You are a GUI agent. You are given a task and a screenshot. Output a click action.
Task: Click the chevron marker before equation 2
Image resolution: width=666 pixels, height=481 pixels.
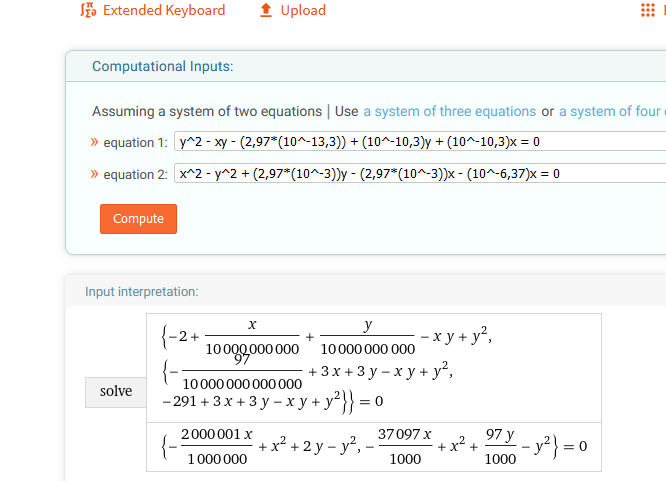click(x=95, y=174)
